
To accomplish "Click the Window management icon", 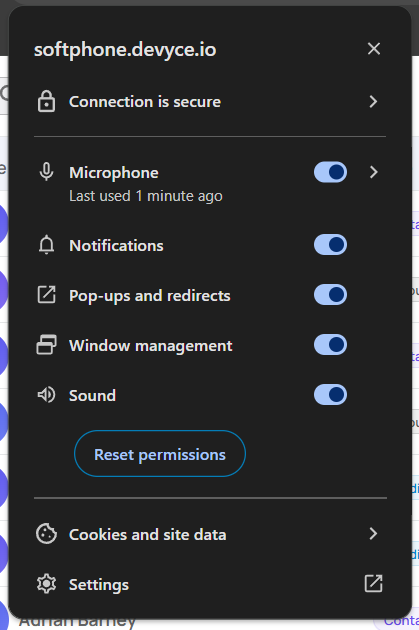I will [46, 345].
